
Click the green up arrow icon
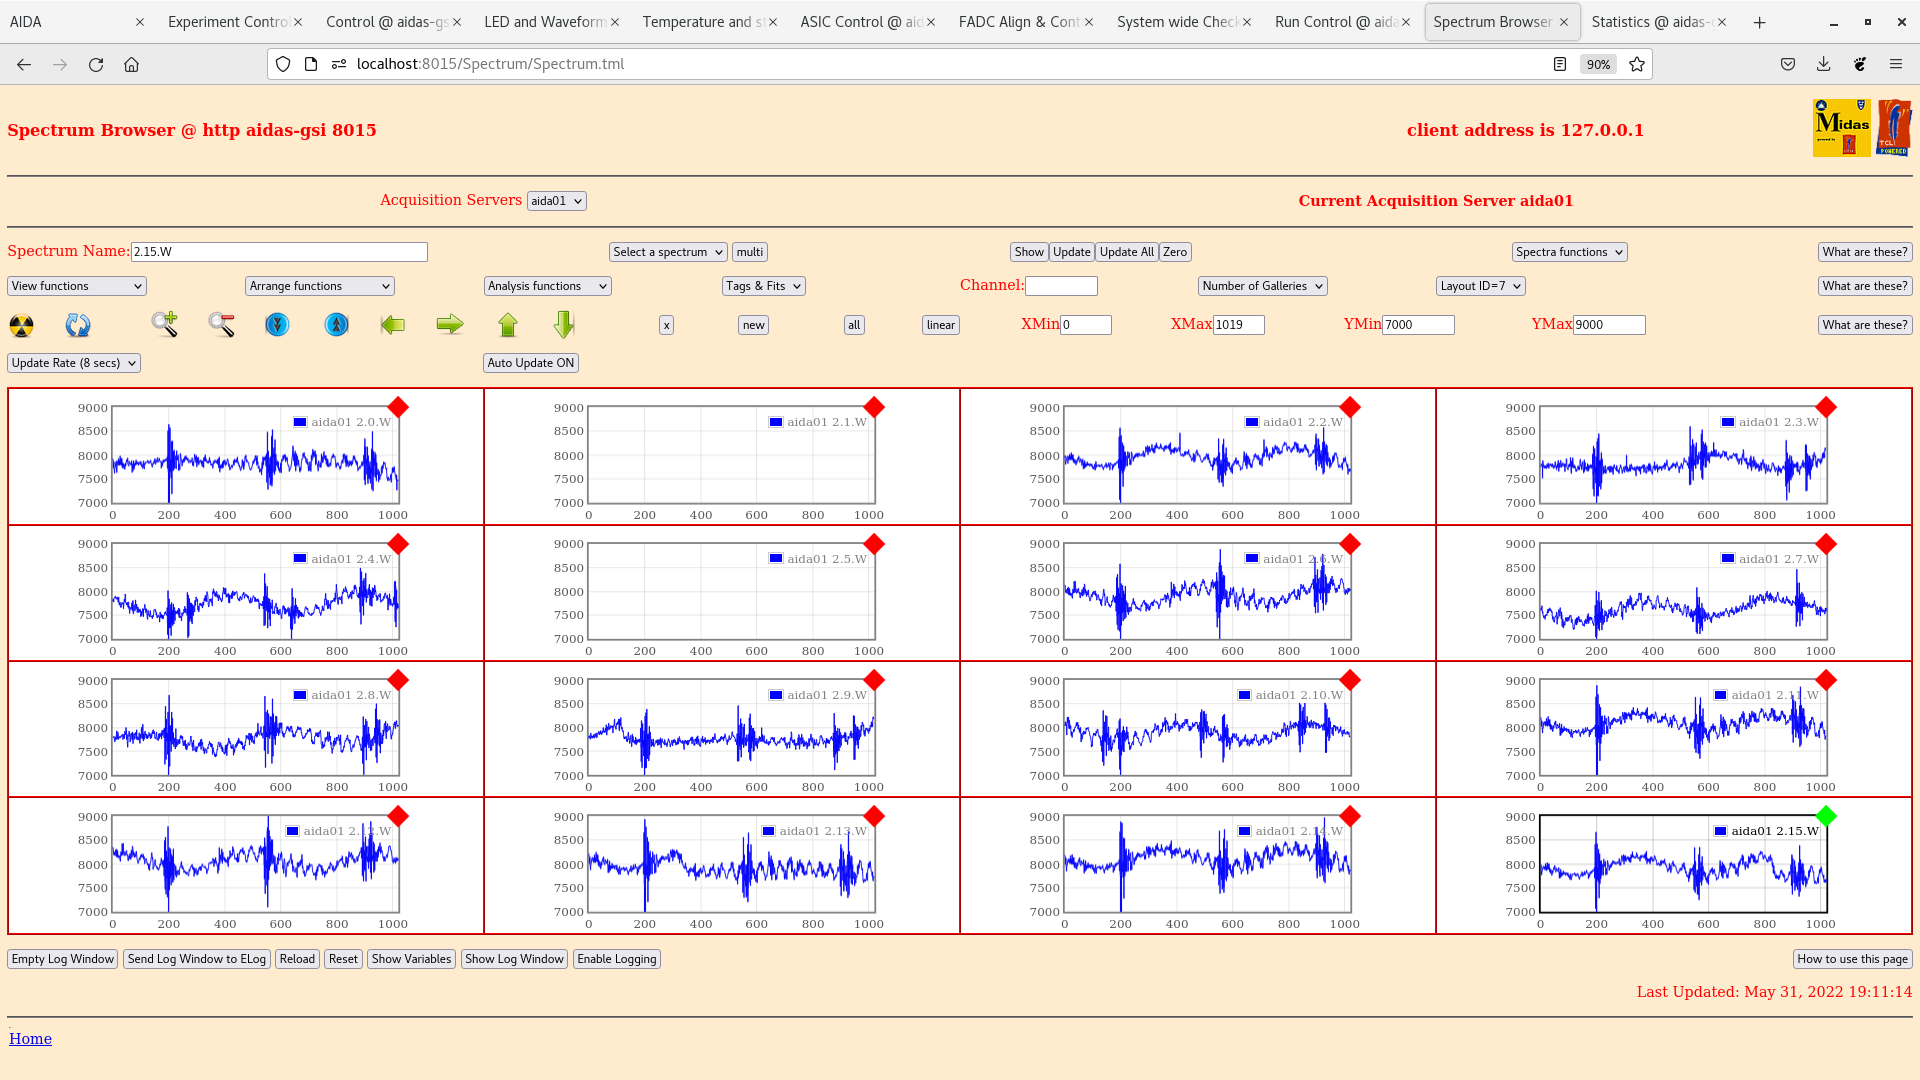(x=508, y=324)
